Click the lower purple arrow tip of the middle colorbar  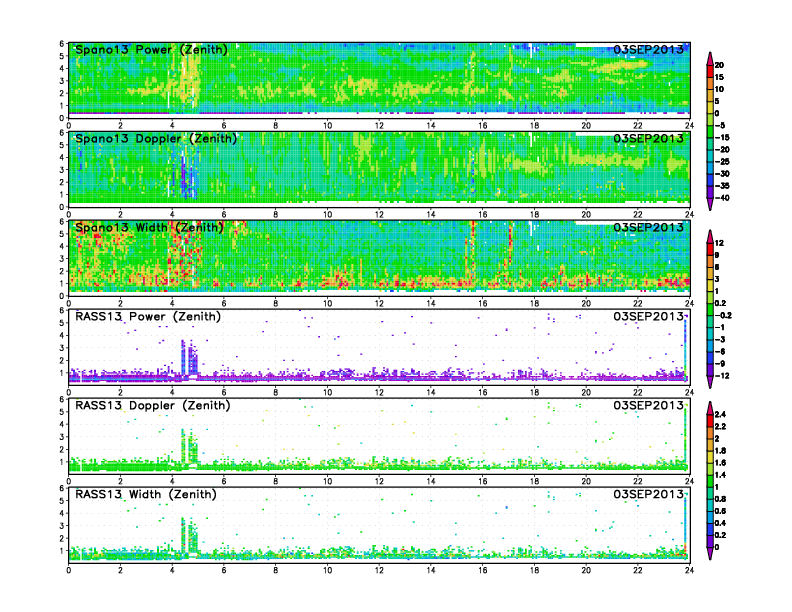tap(710, 382)
